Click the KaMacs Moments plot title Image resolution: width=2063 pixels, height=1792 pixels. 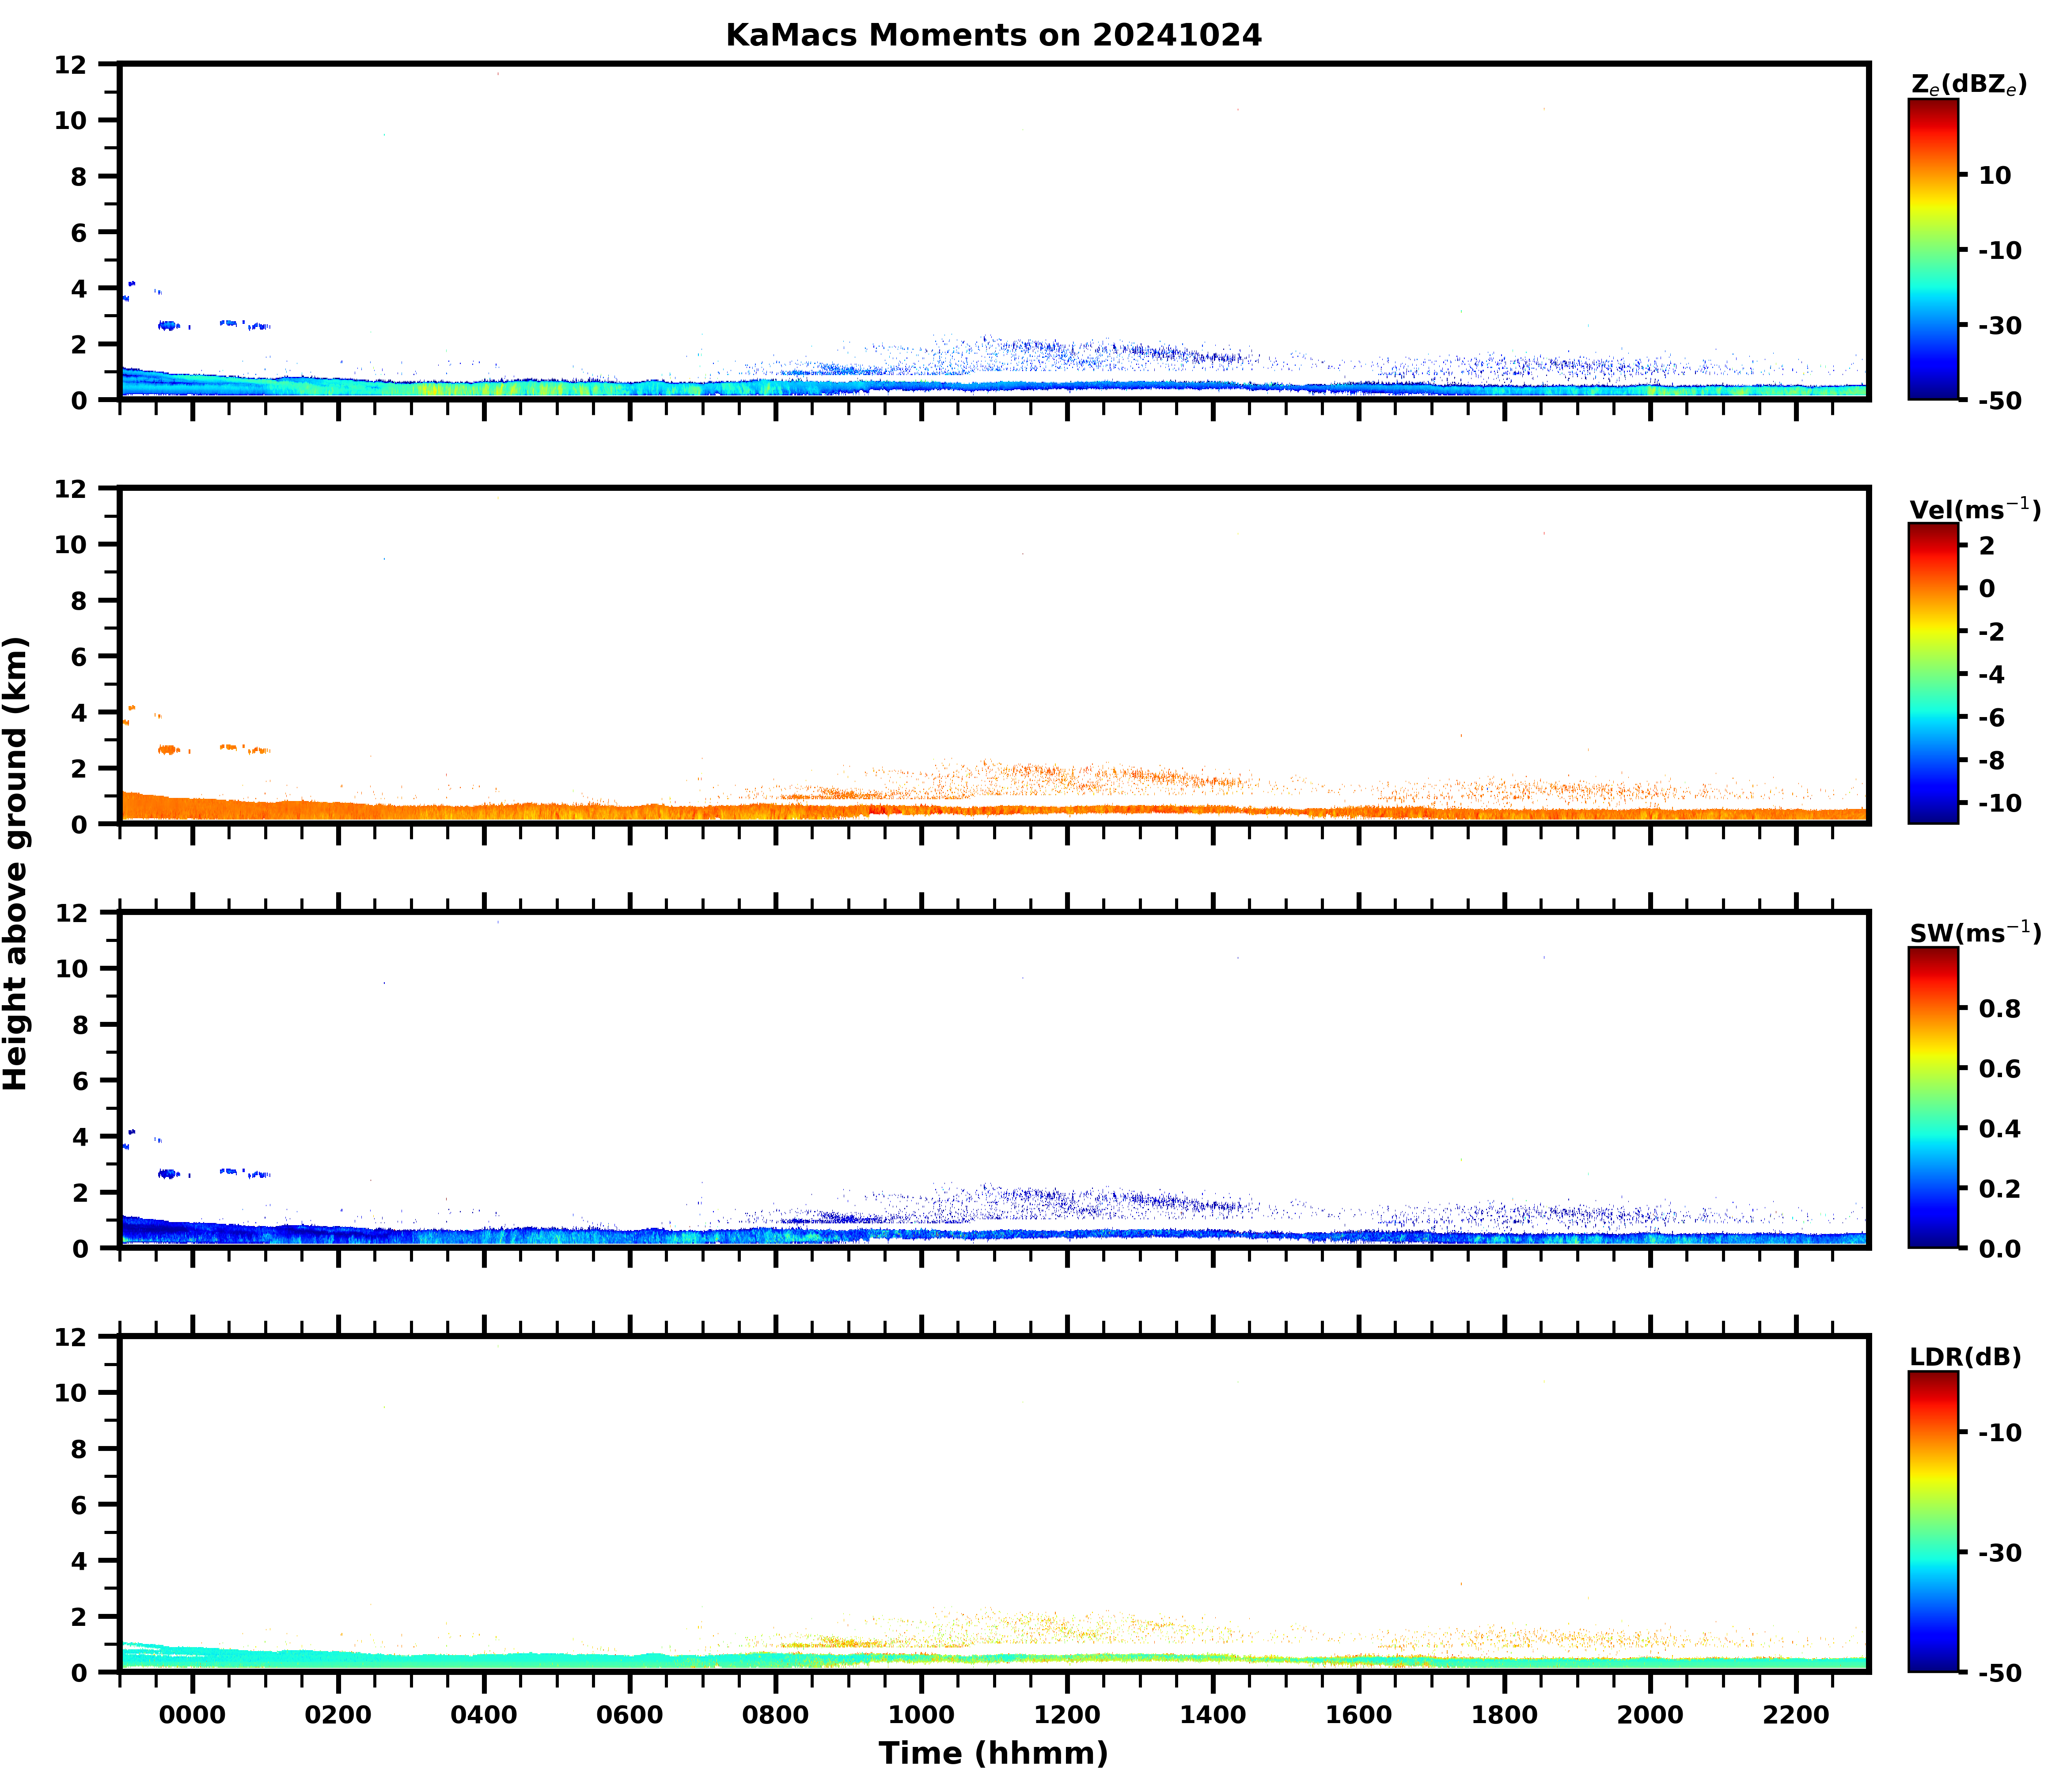click(x=993, y=35)
